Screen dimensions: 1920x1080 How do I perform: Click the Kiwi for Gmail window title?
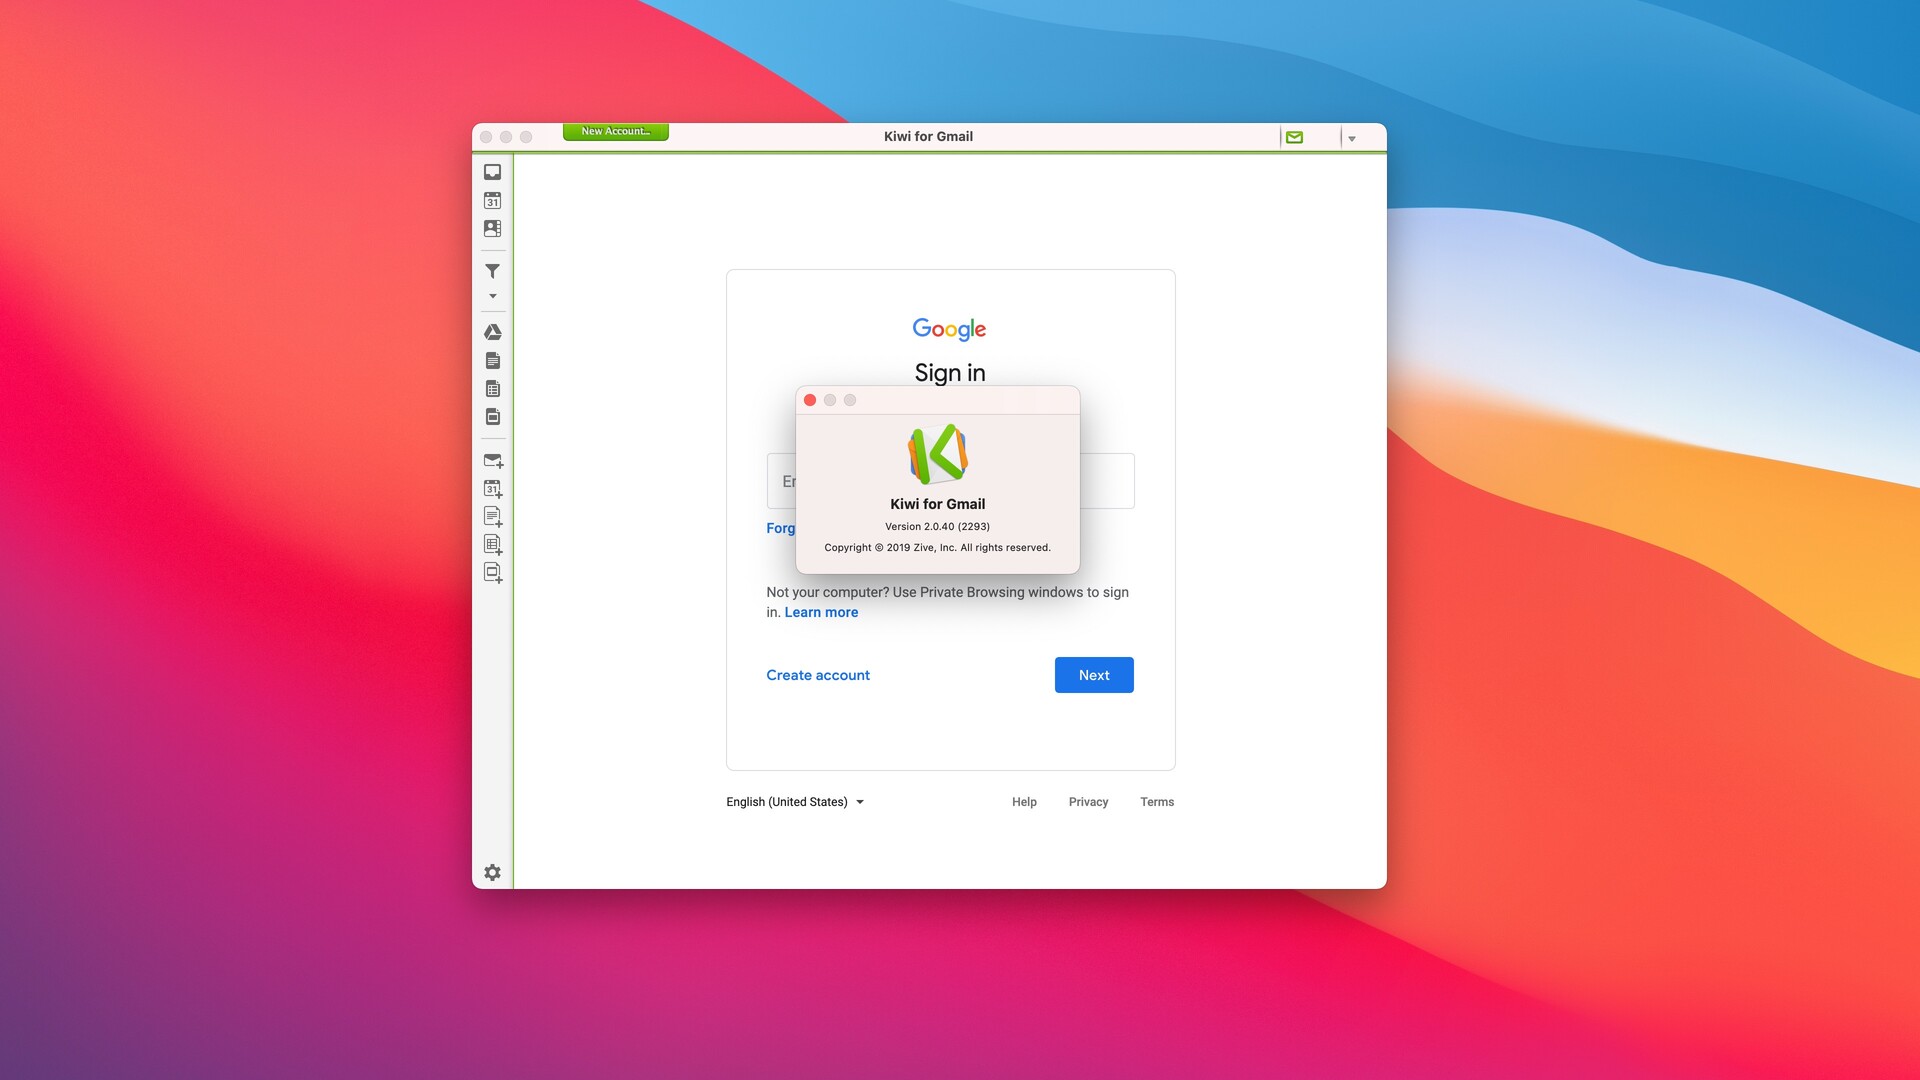928,136
